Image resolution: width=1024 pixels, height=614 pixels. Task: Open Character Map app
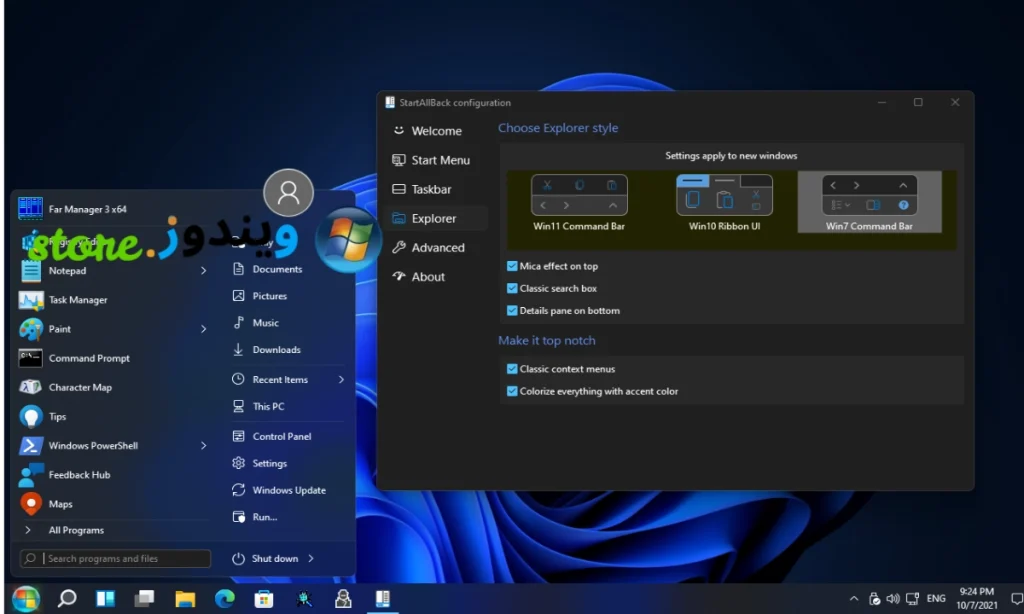79,387
